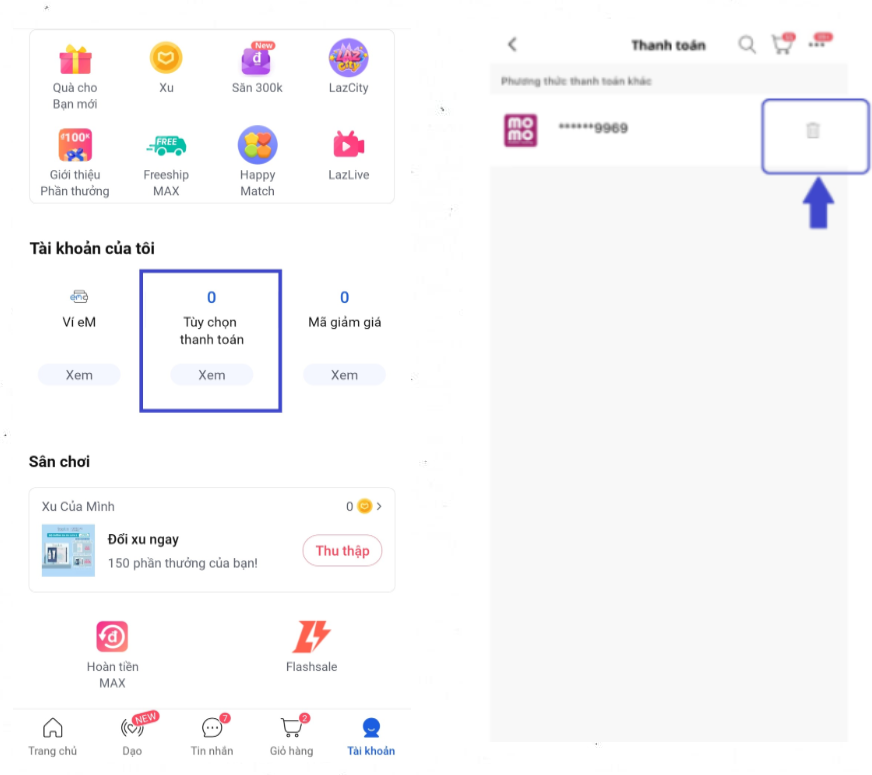This screenshot has height=775, width=872.
Task: Open the LazCity game icon
Action: click(348, 57)
